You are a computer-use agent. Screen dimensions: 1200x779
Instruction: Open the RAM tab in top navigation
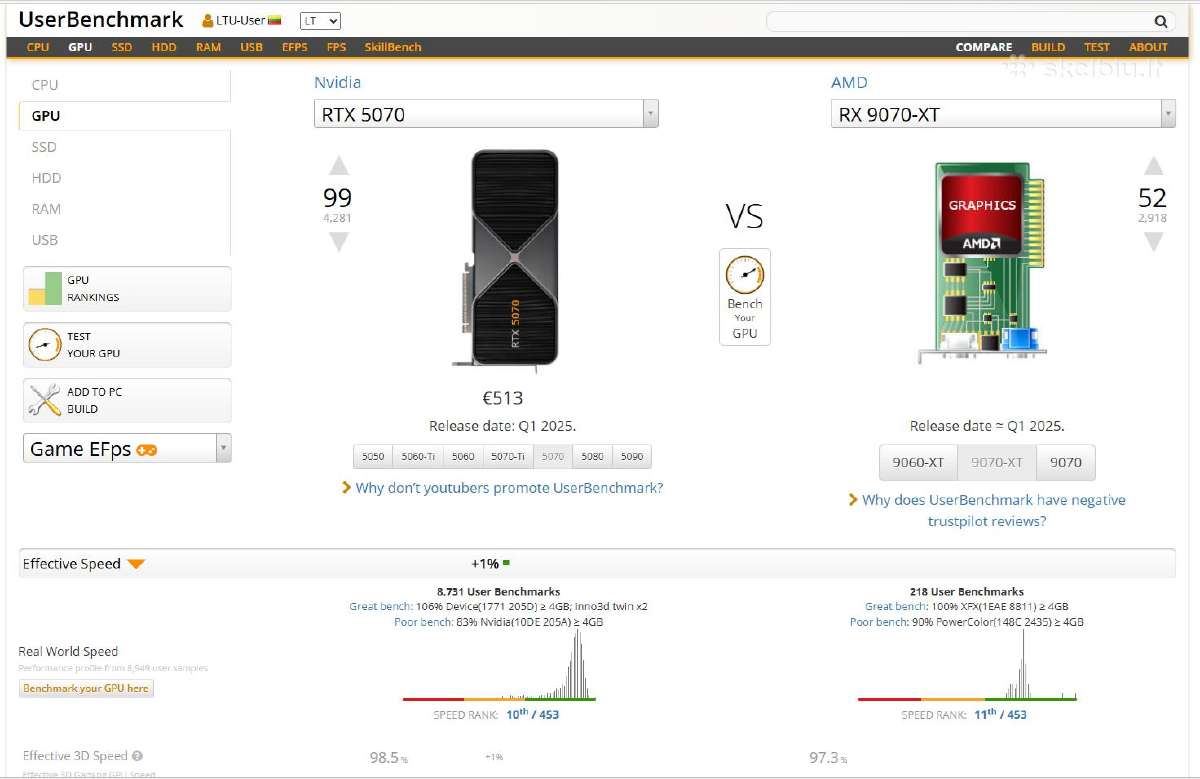click(208, 47)
